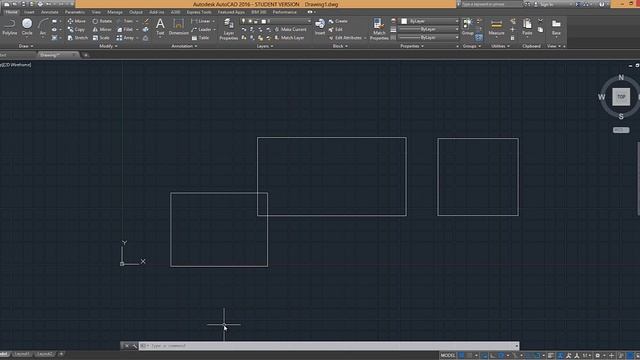Open the Output ribbon tab
The image size is (640, 360).
click(x=136, y=12)
